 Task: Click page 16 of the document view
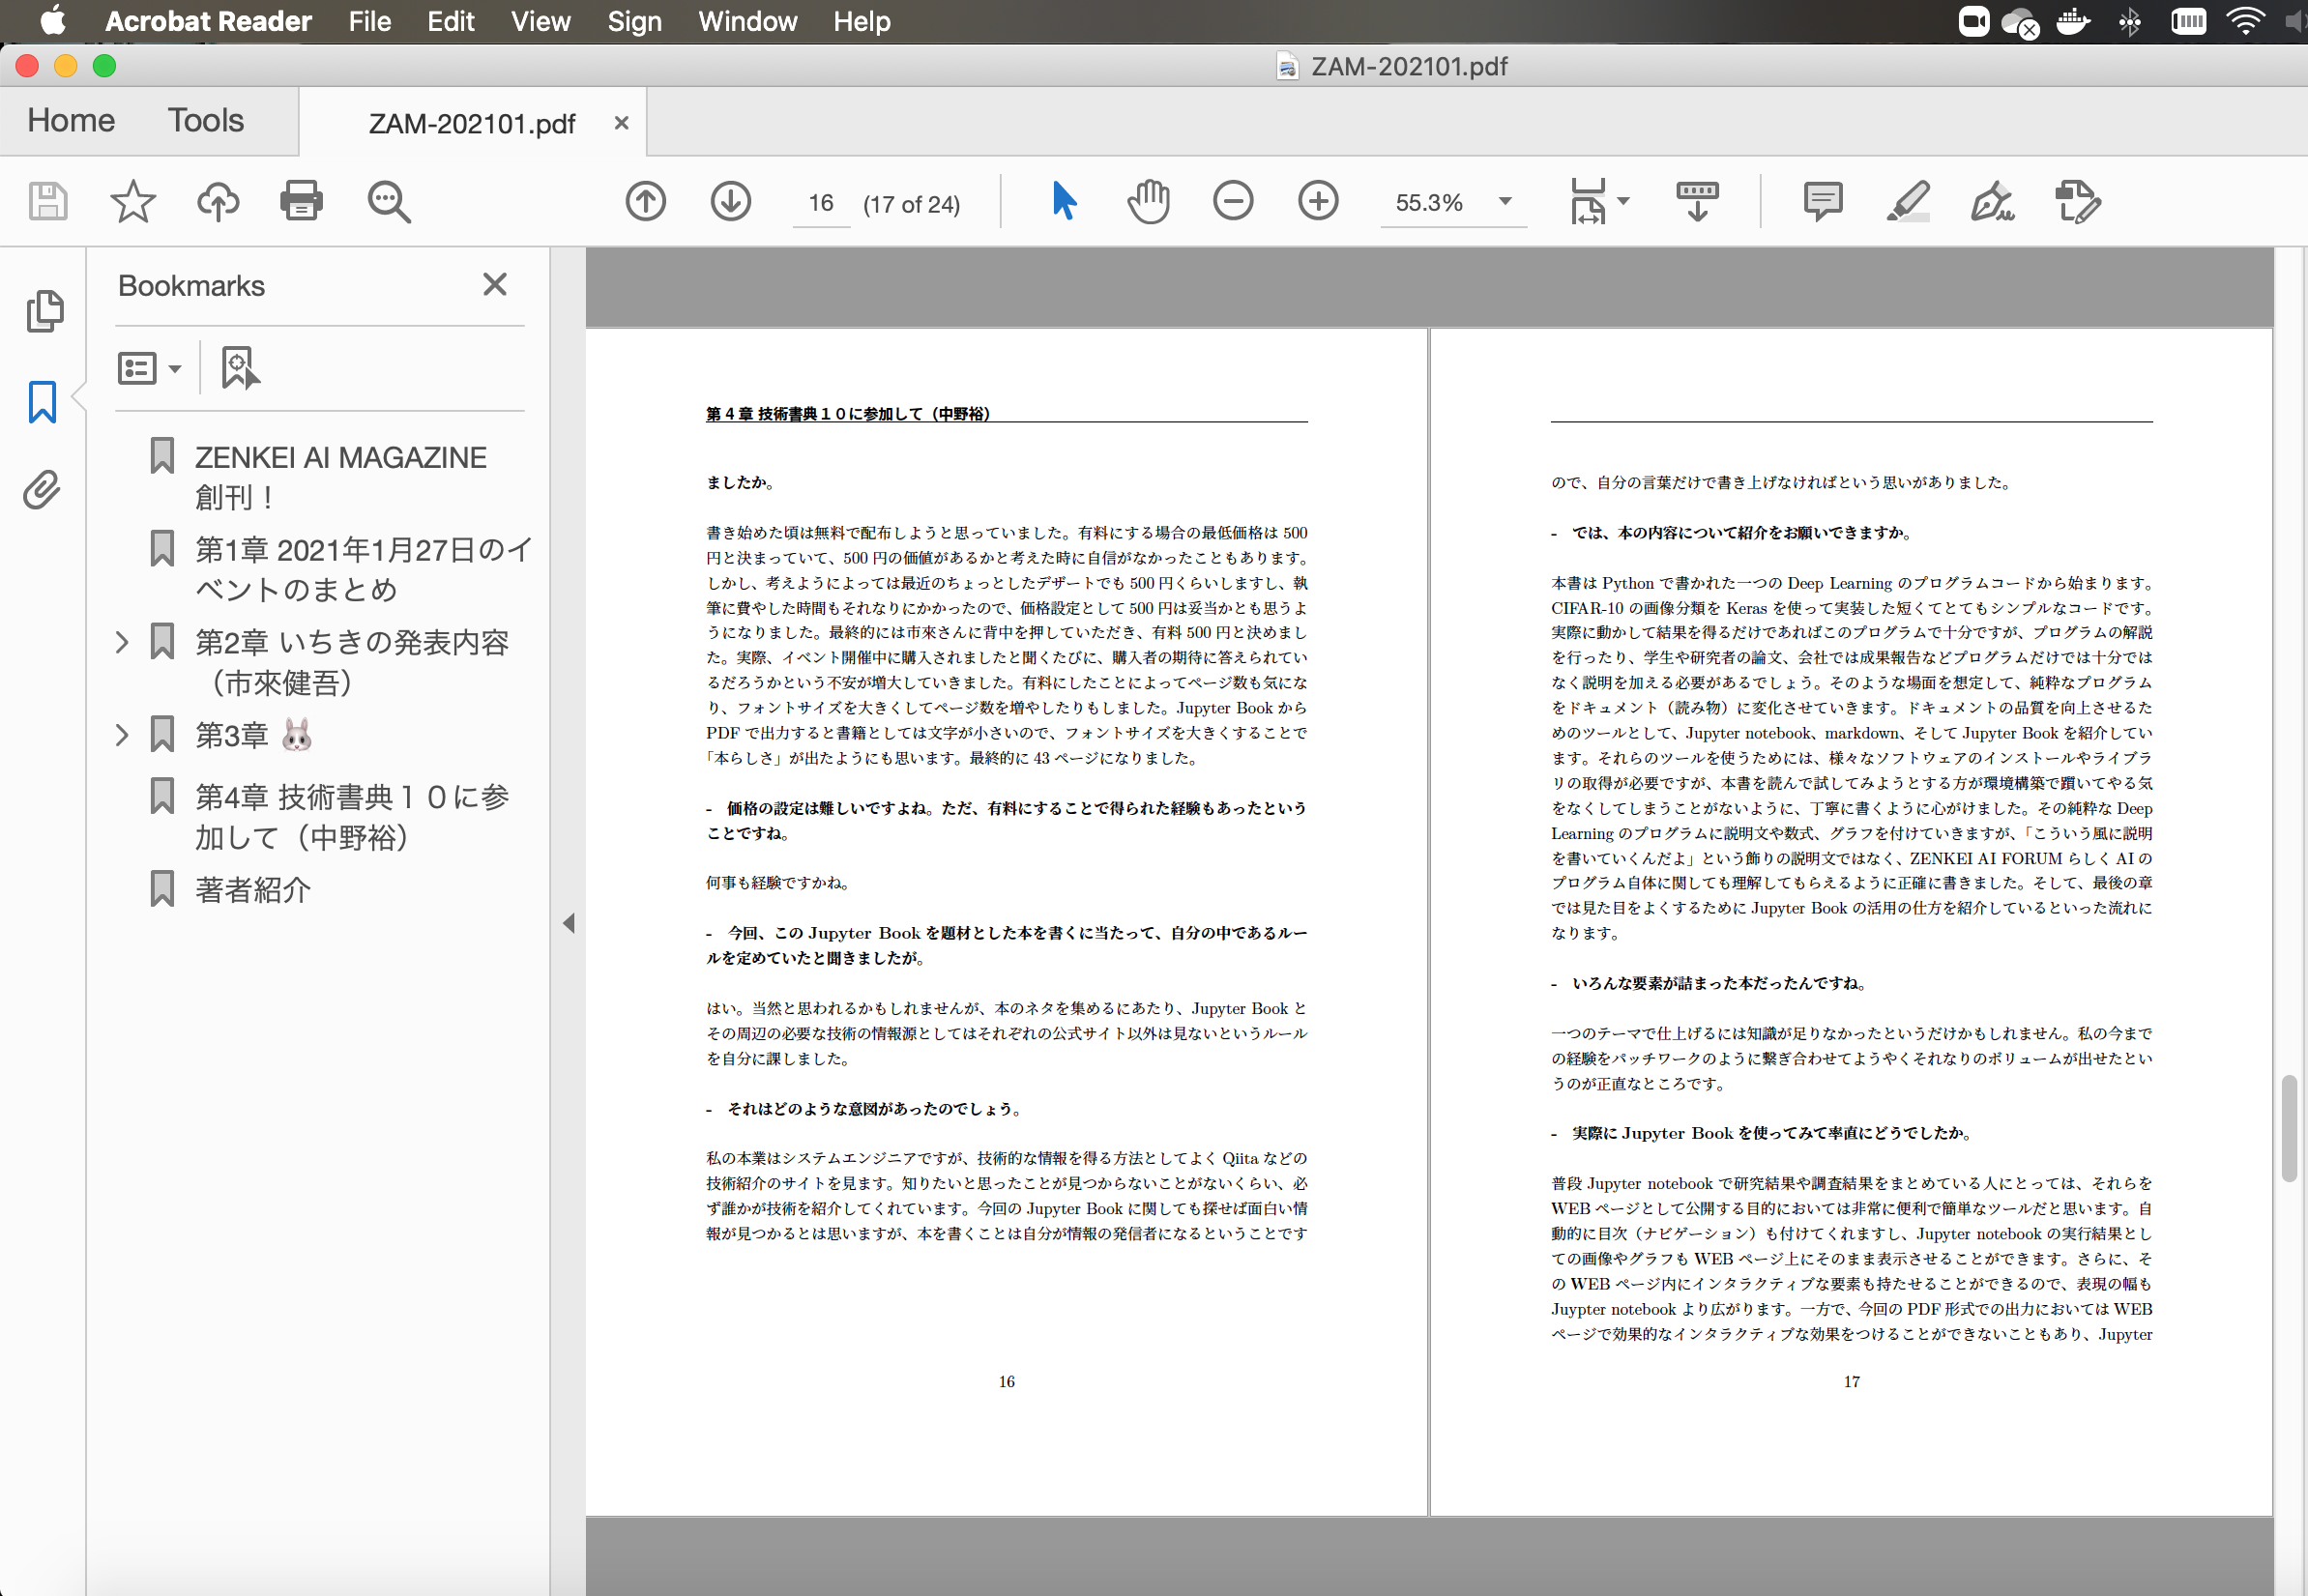pyautogui.click(x=1006, y=921)
